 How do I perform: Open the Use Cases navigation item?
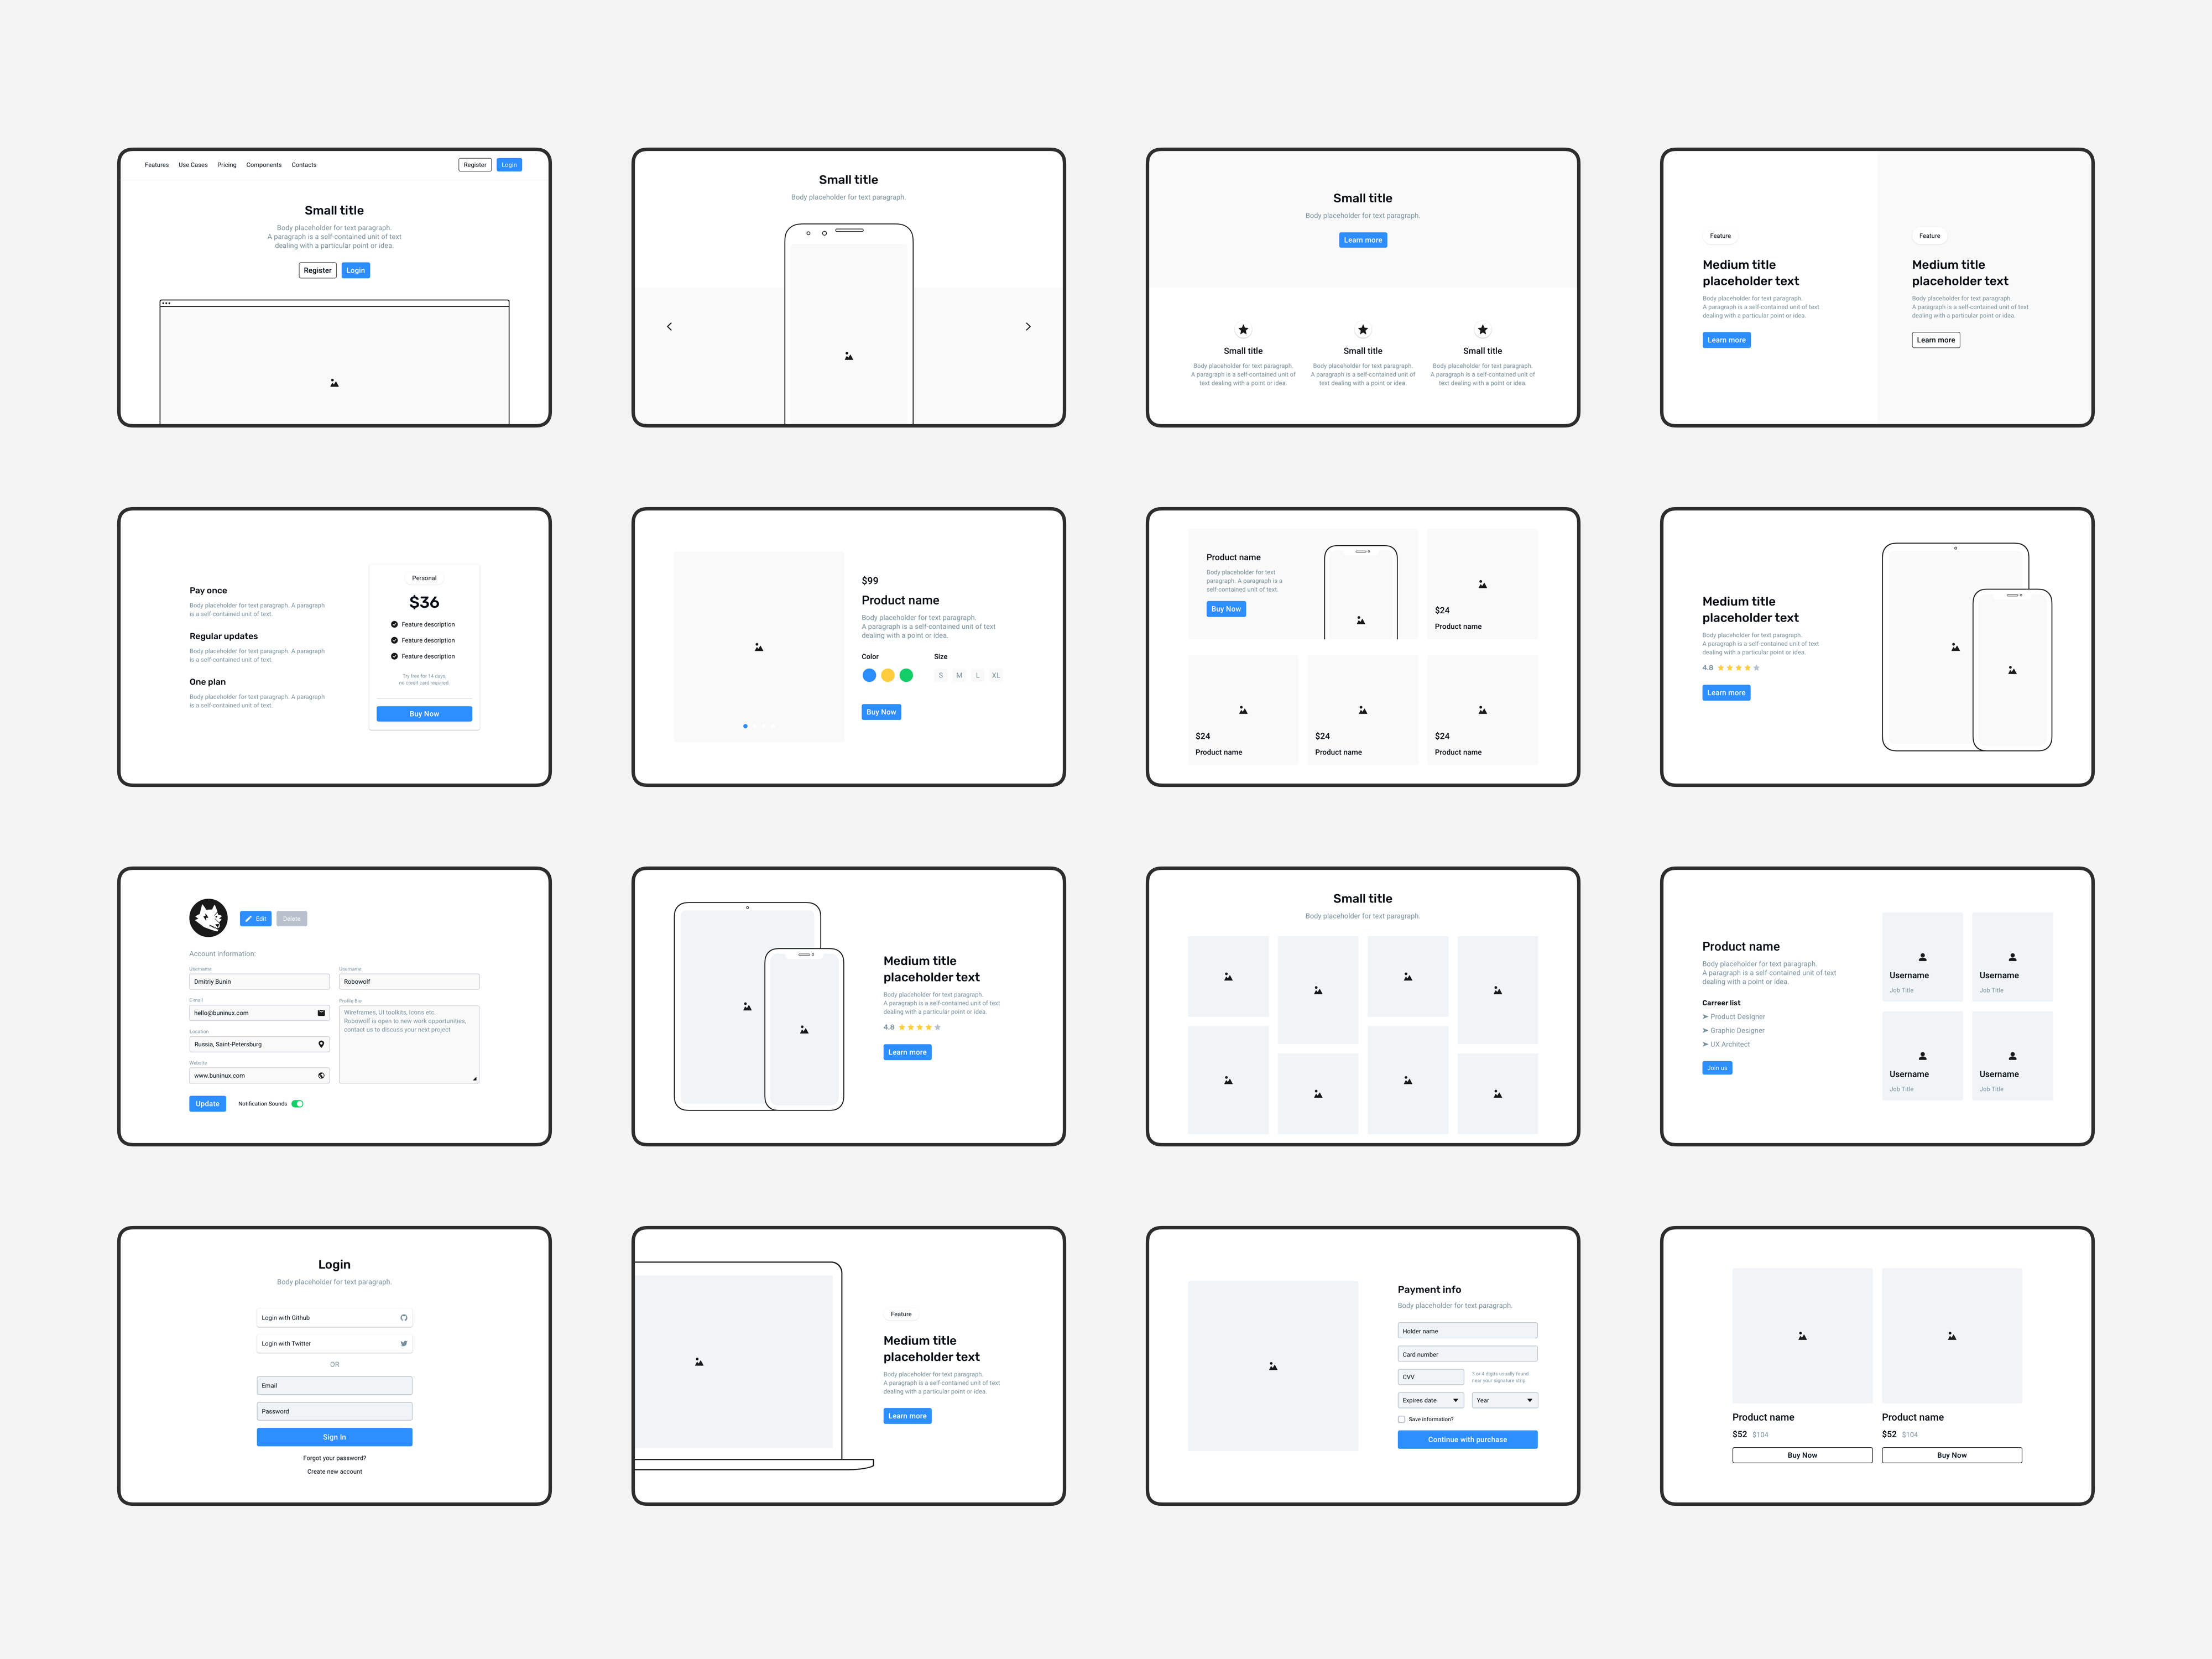pos(193,165)
